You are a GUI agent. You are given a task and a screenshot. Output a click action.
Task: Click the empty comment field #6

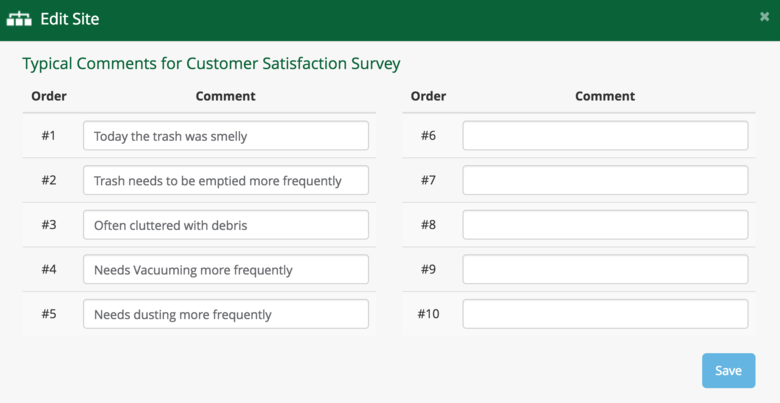pos(605,136)
